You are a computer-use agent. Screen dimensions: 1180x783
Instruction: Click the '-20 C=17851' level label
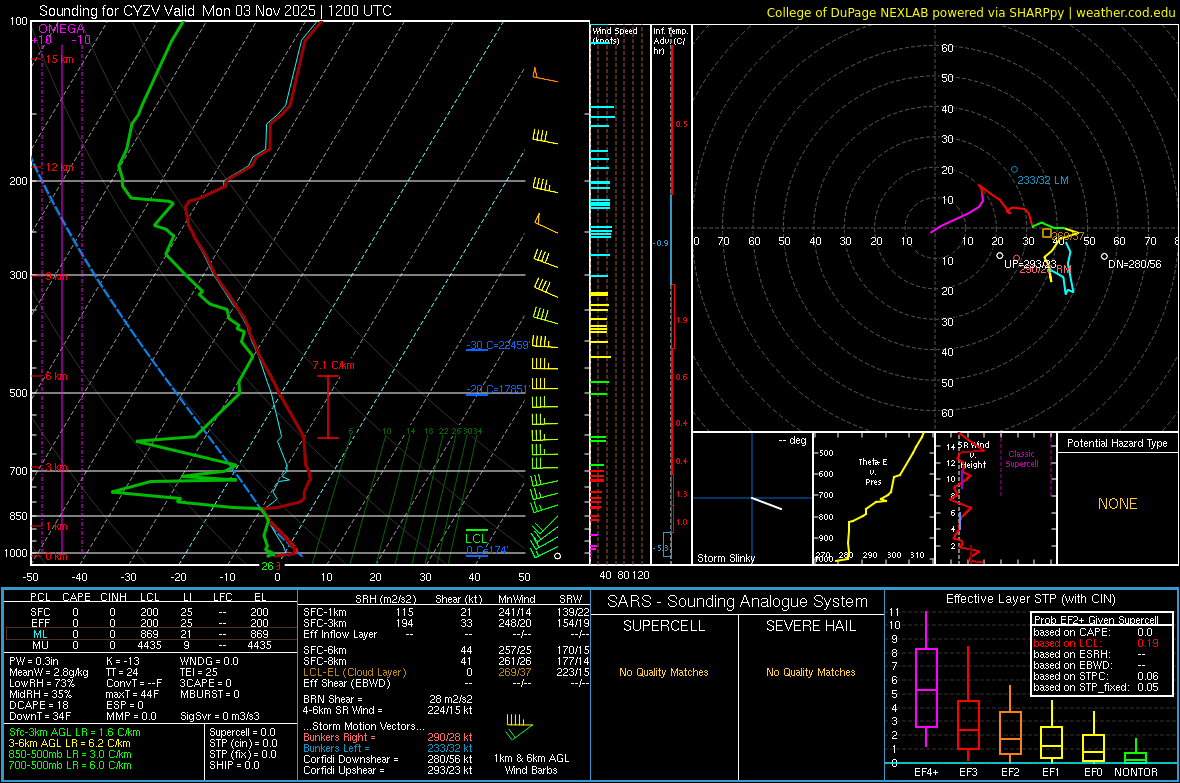click(496, 388)
